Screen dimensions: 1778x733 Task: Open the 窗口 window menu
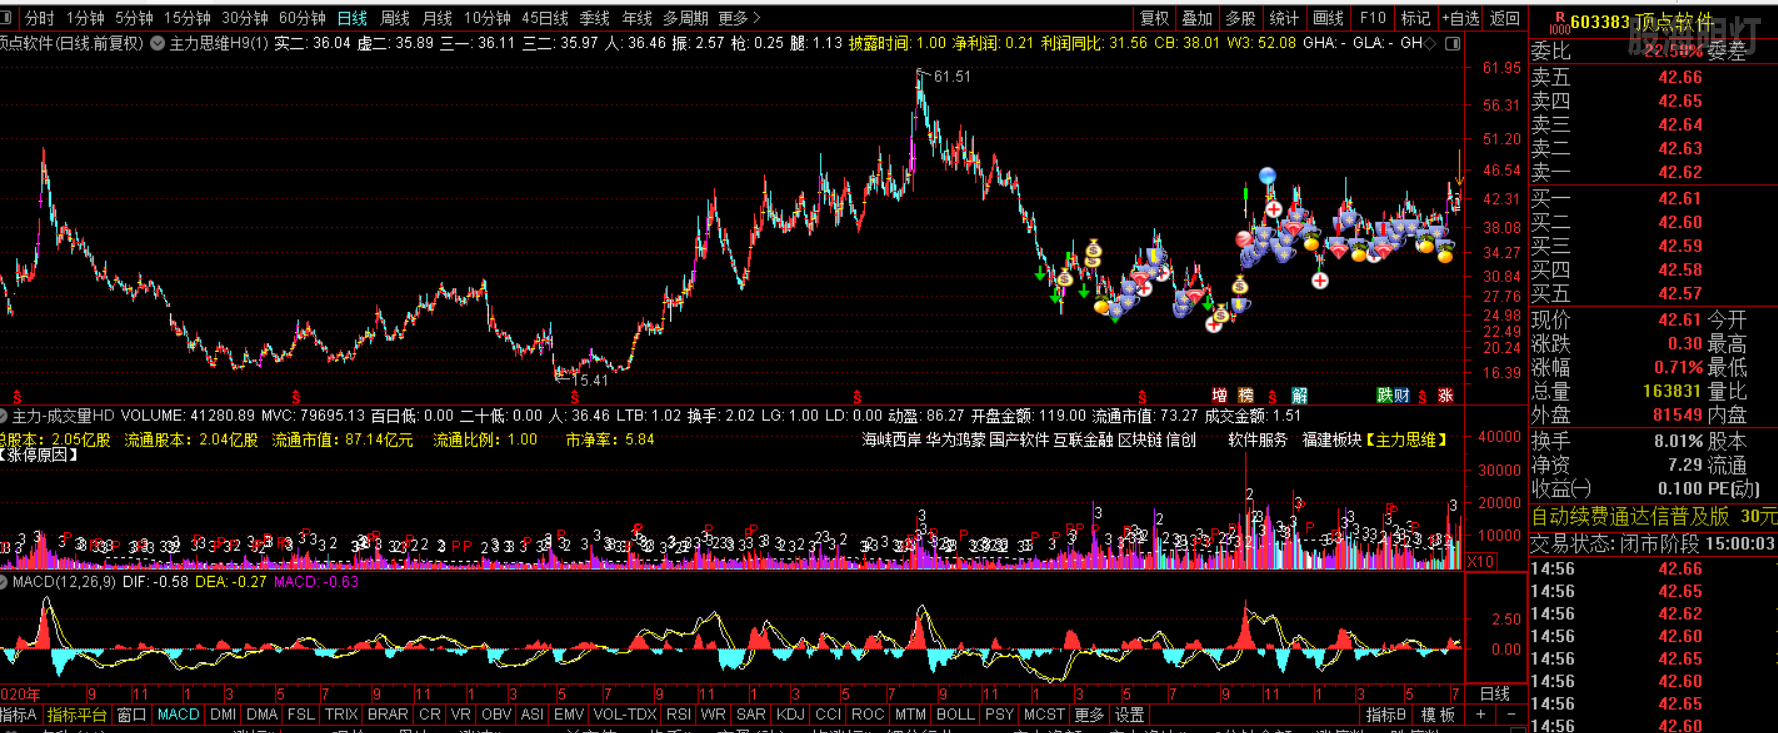click(131, 714)
